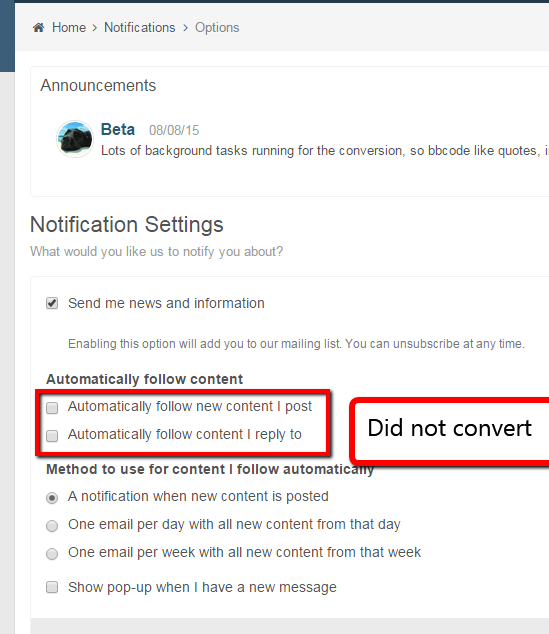The width and height of the screenshot is (549, 634).
Task: Click the announcement date 08/08/15
Action: [174, 130]
